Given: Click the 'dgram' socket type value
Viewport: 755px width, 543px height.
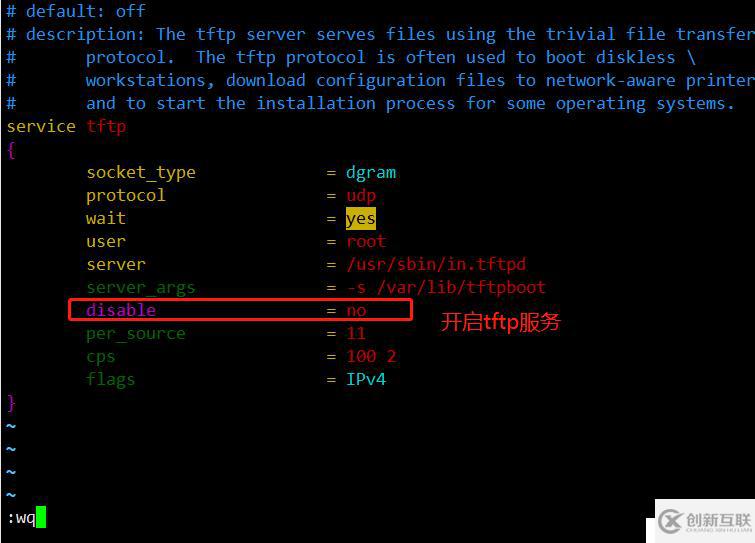Looking at the screenshot, I should coord(371,172).
